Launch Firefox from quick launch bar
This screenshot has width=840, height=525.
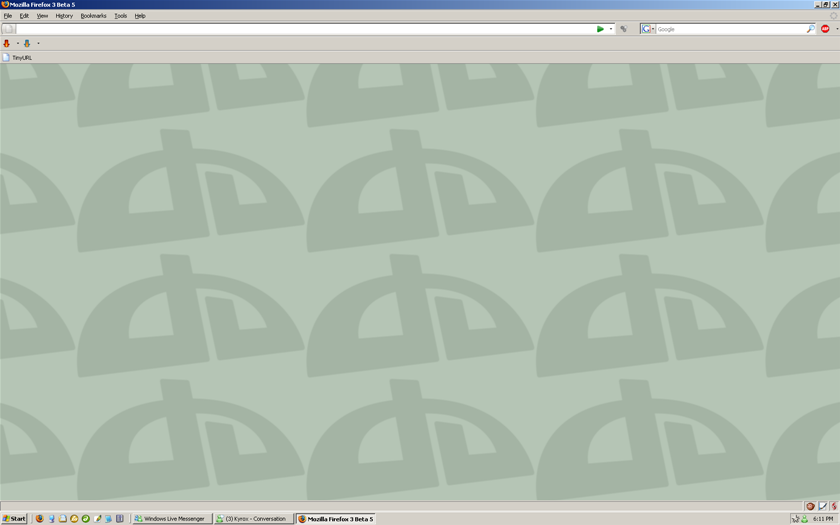coord(40,519)
